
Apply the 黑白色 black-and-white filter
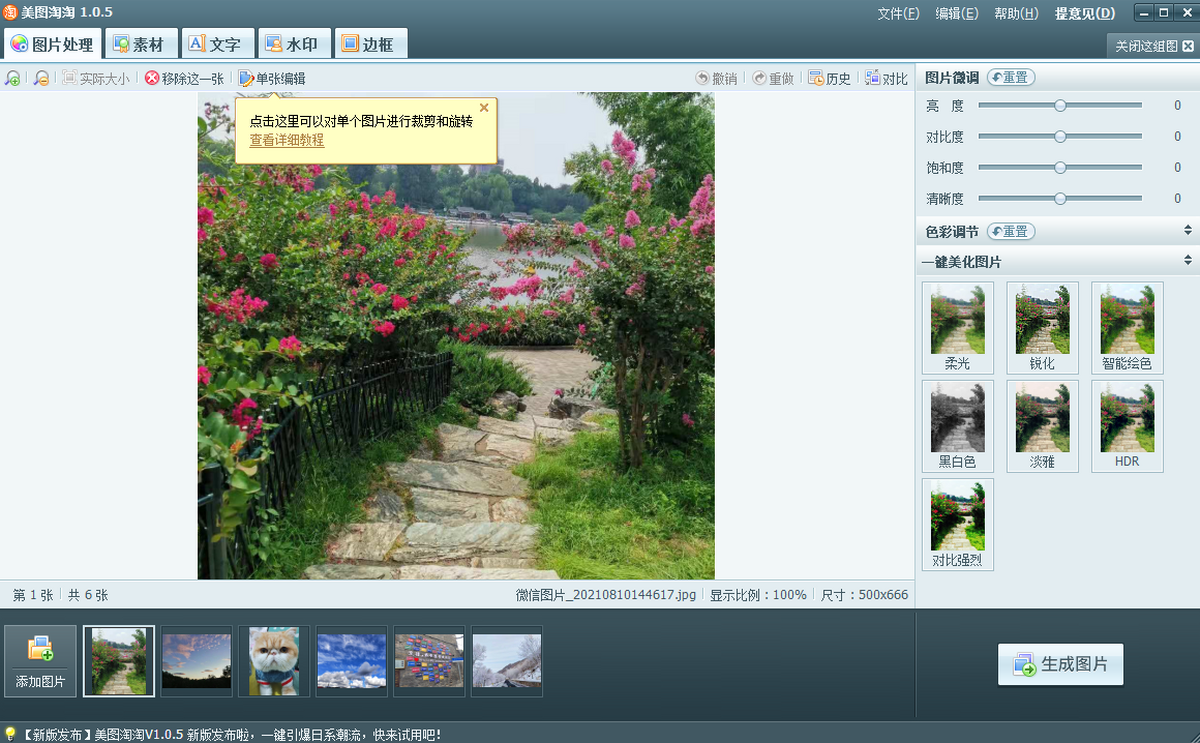(957, 425)
